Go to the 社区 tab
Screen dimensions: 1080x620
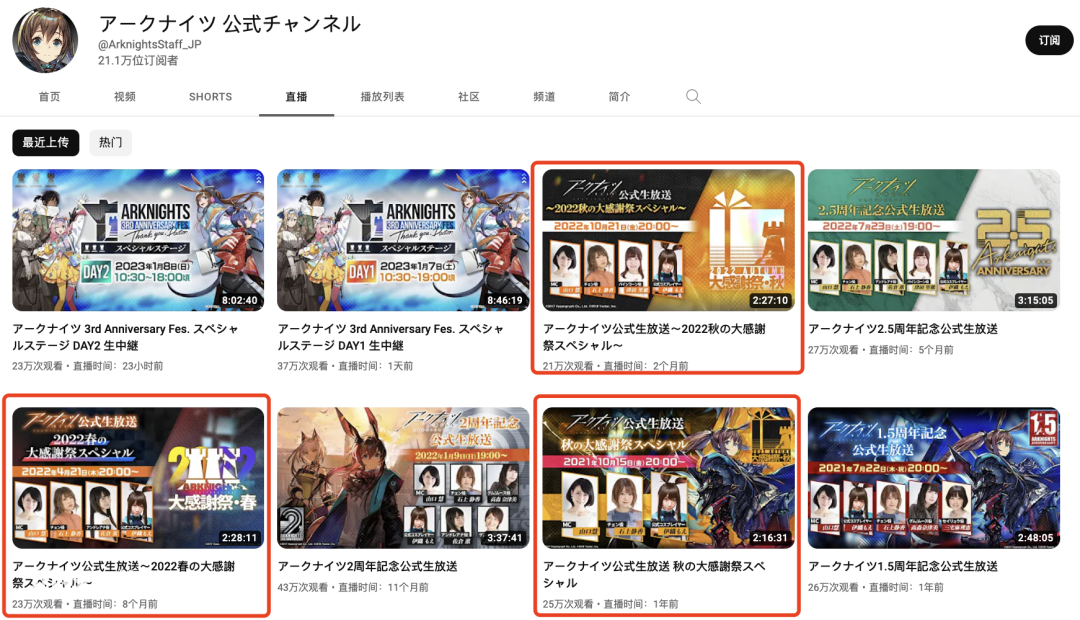[468, 97]
